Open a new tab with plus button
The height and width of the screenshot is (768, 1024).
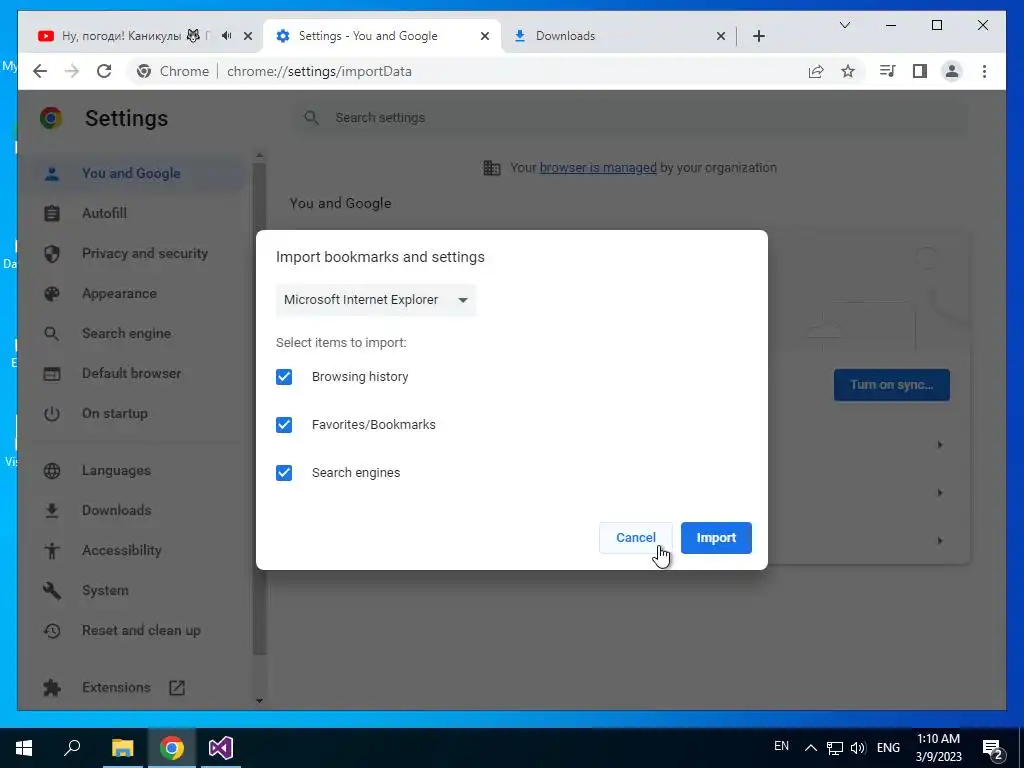click(x=758, y=36)
